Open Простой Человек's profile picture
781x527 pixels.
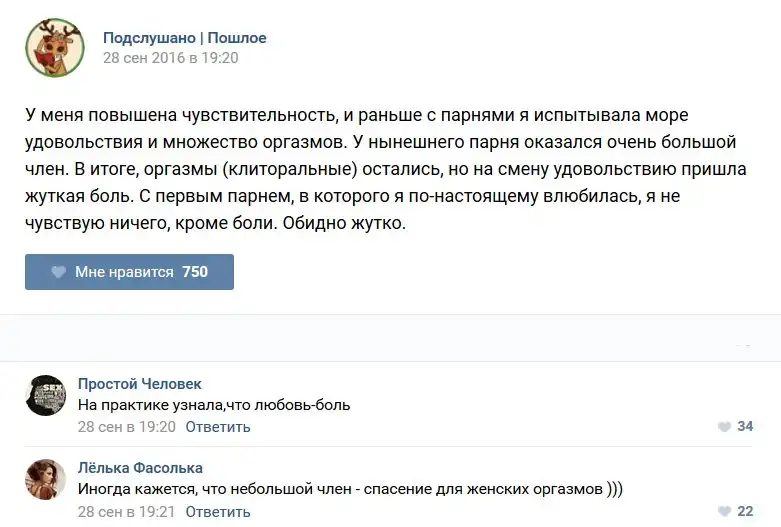pyautogui.click(x=46, y=395)
